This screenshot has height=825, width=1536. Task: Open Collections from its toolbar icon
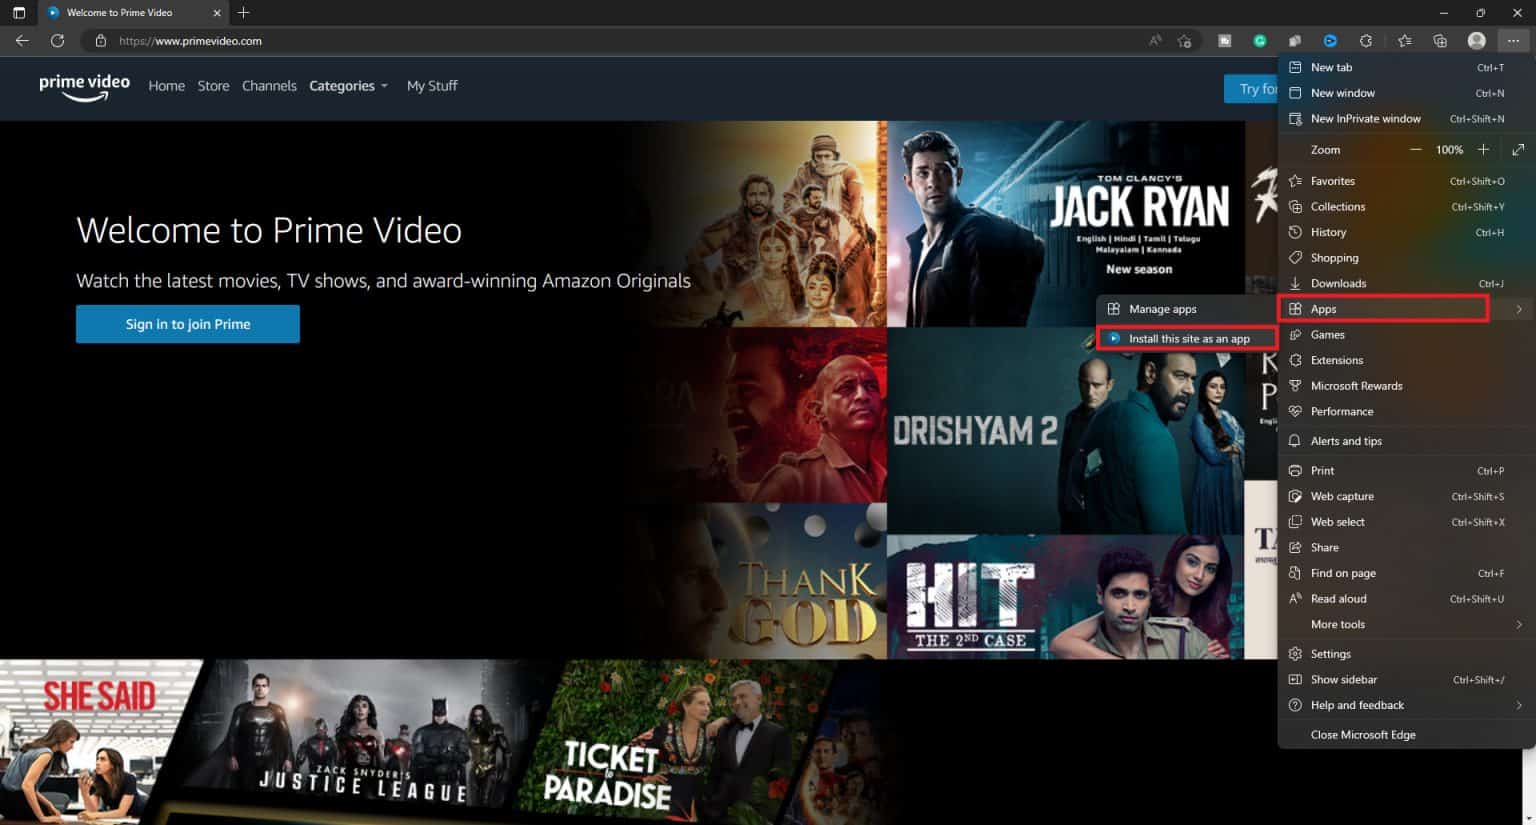(x=1440, y=41)
